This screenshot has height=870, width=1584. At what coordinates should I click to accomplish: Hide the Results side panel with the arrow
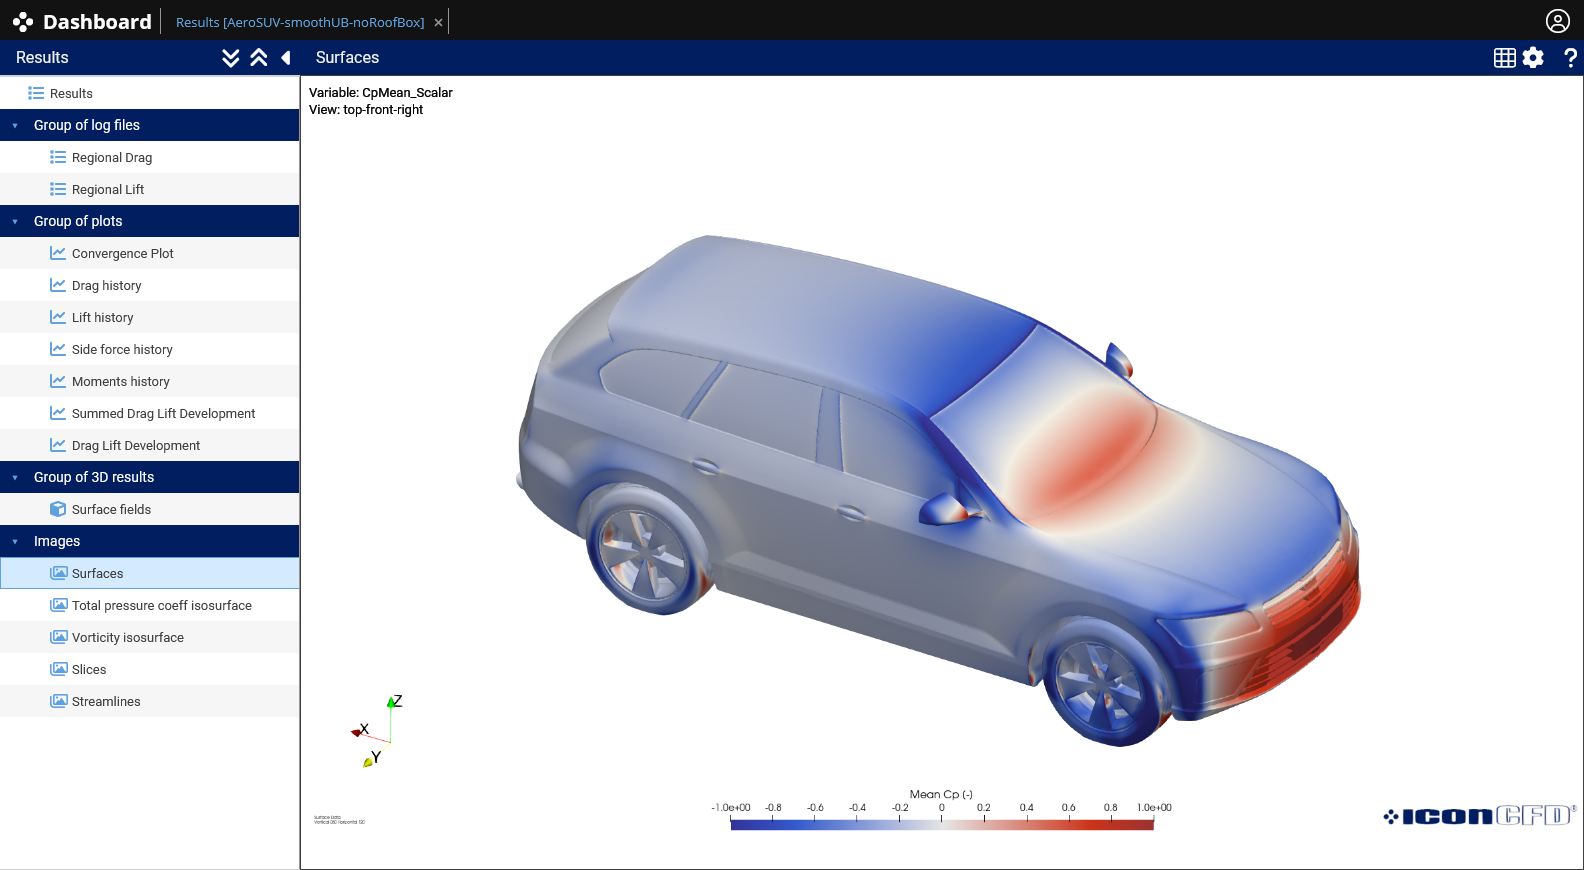(286, 58)
